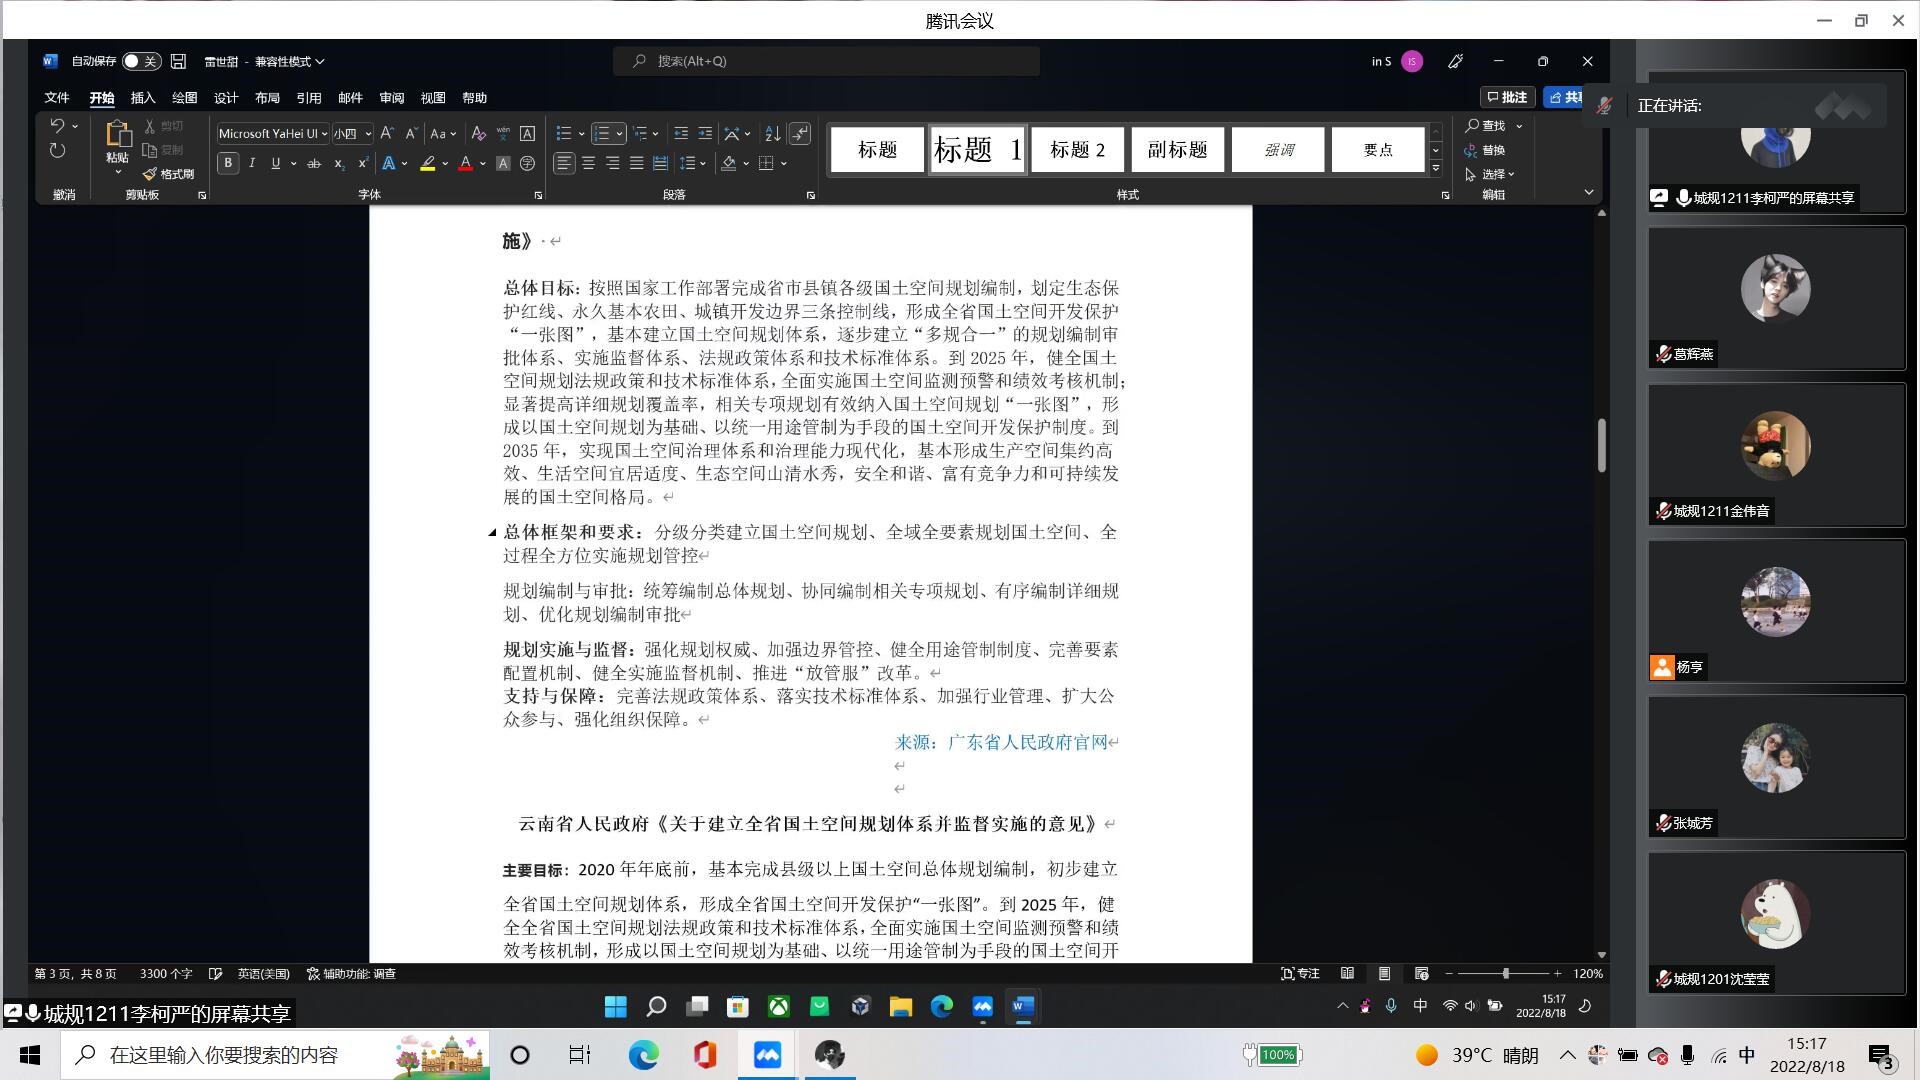The image size is (1920, 1080).
Task: Toggle bold formatting button
Action: [x=228, y=163]
